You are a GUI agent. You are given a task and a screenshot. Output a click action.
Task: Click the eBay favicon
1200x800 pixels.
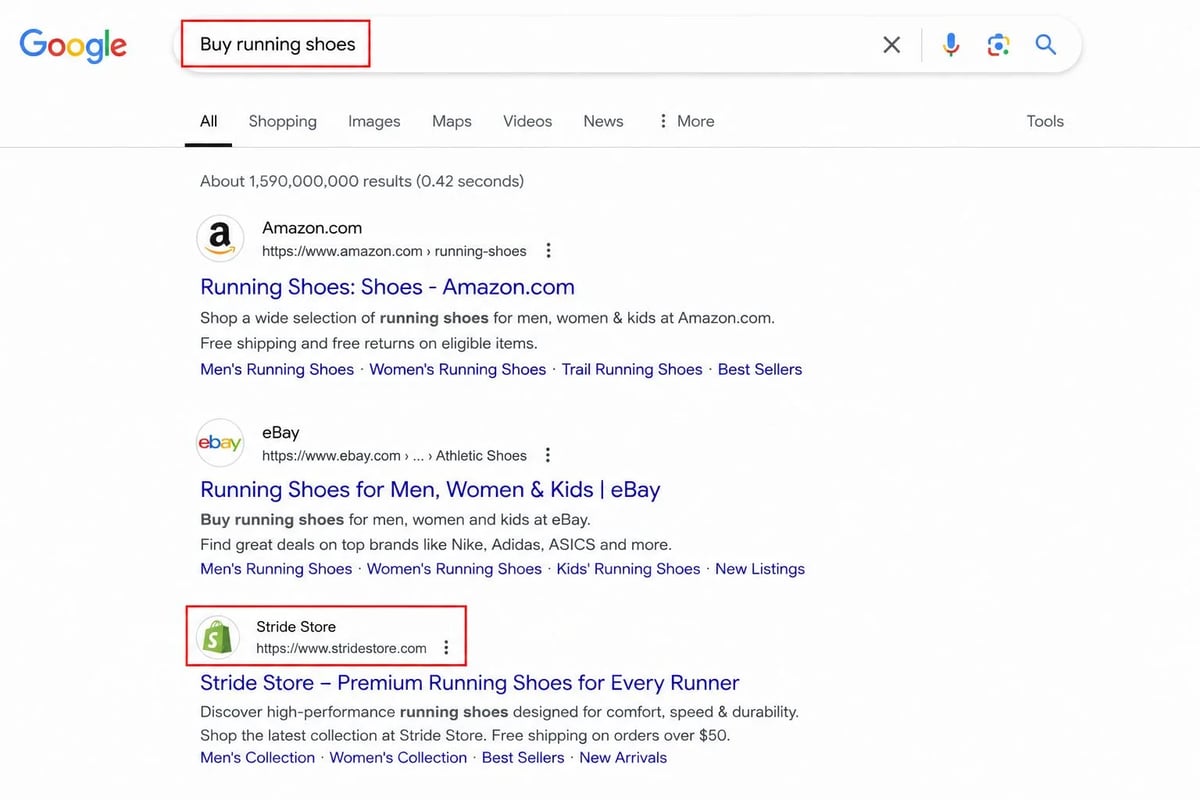[x=220, y=443]
